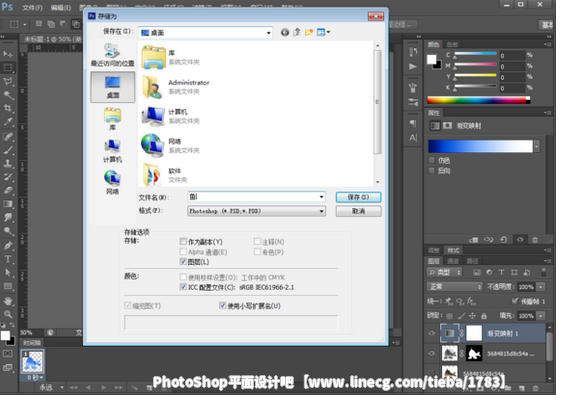Select the Pen tool
Image resolution: width=561 pixels, height=401 pixels.
click(x=8, y=245)
